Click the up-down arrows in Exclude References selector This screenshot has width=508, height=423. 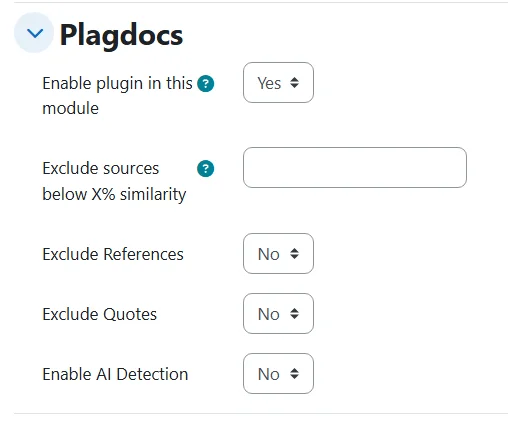[x=294, y=254]
